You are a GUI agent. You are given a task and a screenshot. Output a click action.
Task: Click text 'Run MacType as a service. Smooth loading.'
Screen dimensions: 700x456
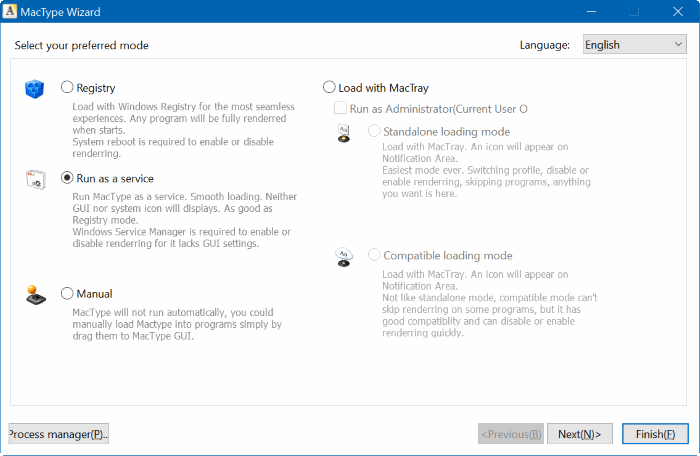pyautogui.click(x=167, y=197)
